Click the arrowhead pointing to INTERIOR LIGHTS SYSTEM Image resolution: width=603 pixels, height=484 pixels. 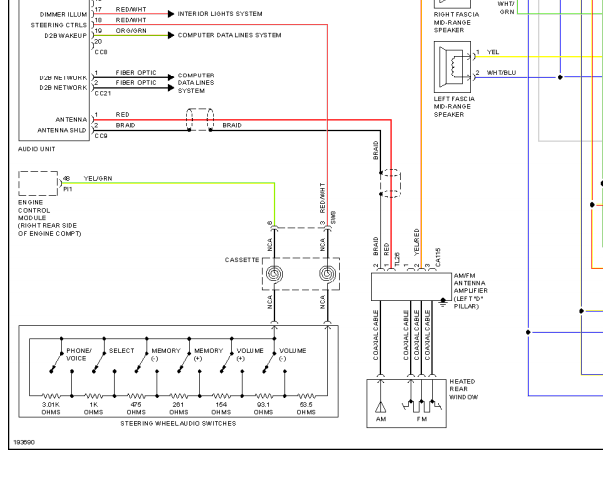tap(171, 14)
